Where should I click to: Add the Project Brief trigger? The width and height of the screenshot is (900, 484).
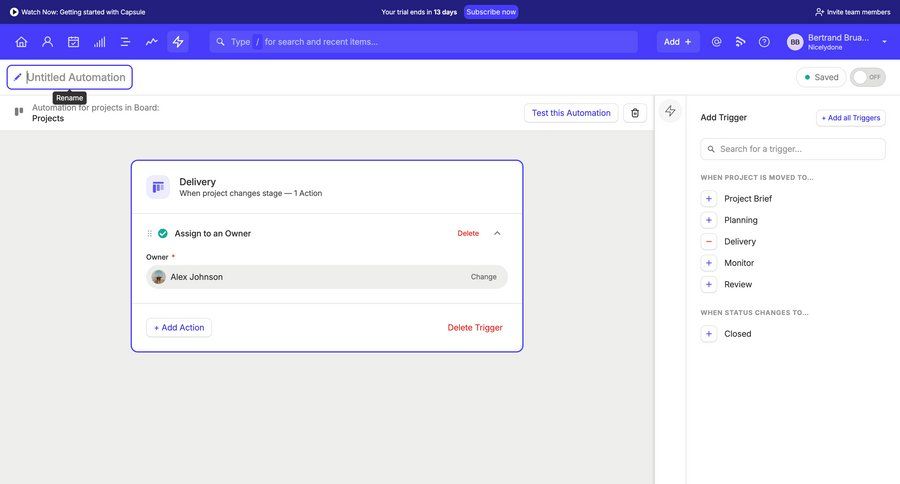pyautogui.click(x=709, y=198)
